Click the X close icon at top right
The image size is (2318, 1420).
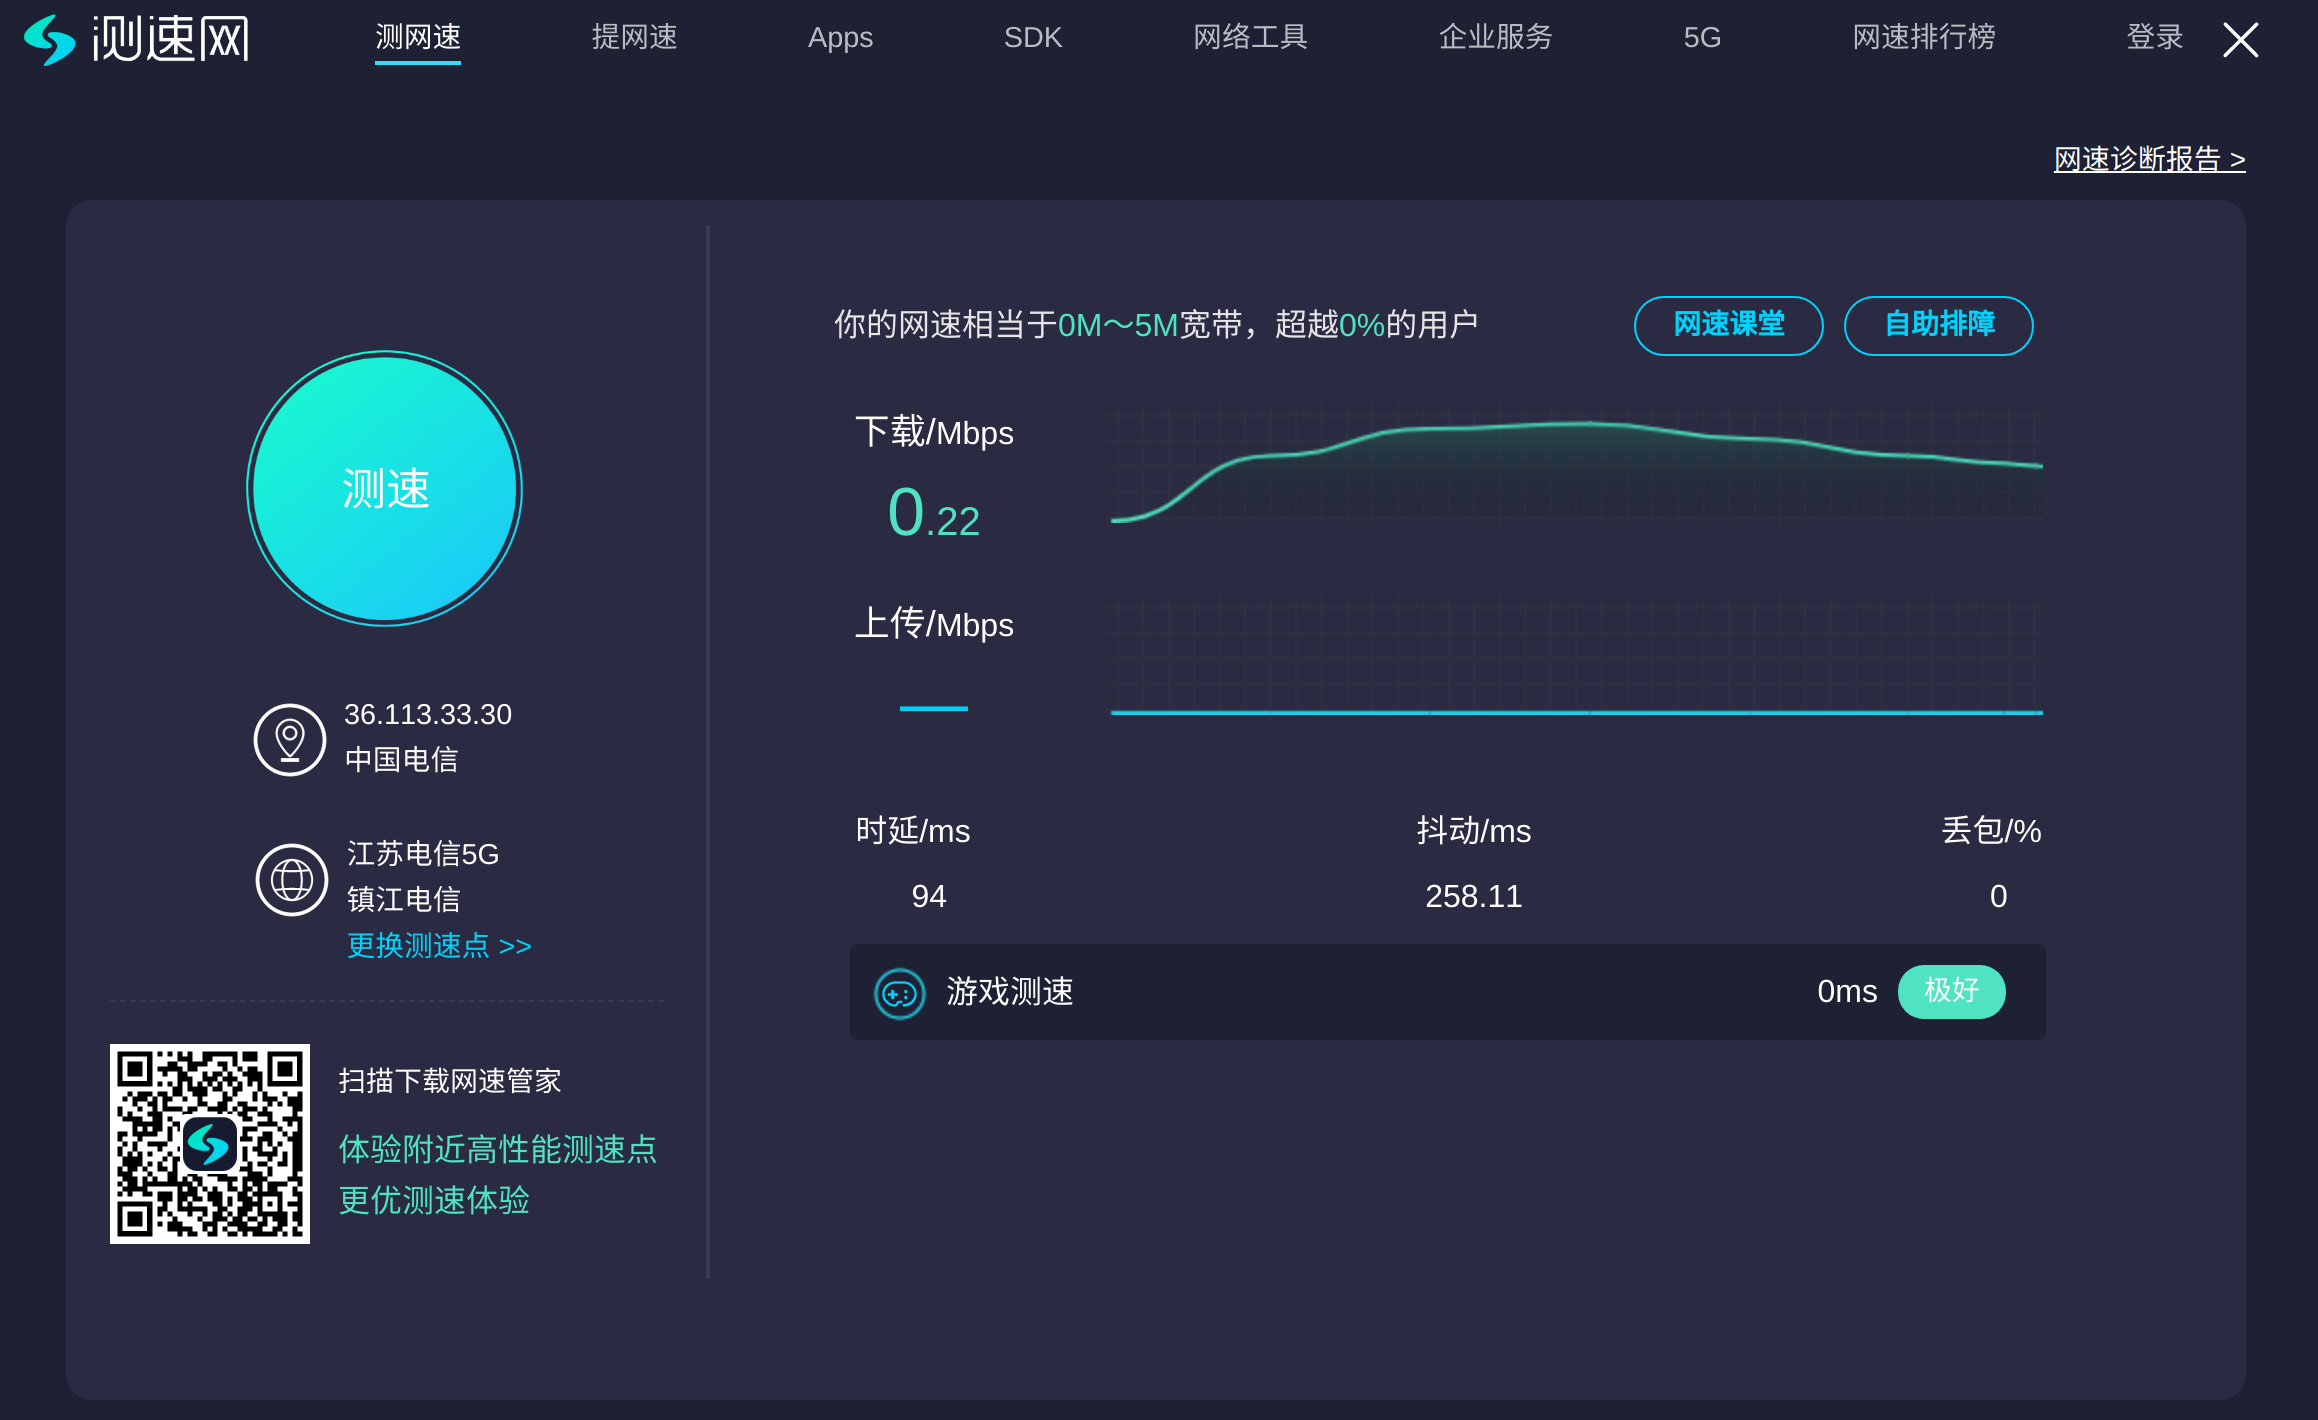[x=2240, y=40]
